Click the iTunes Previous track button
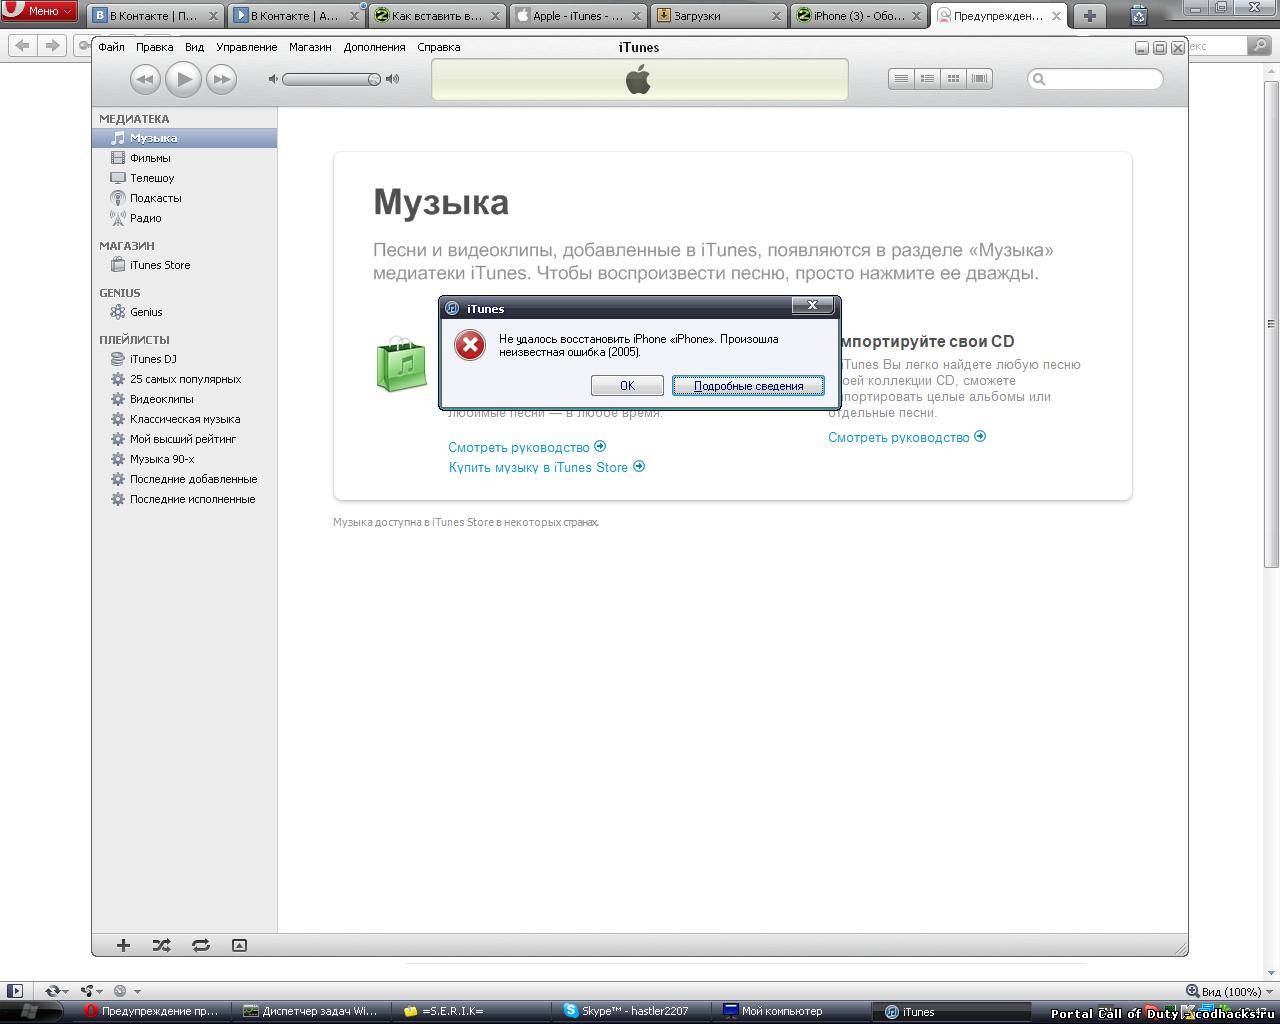 point(145,79)
